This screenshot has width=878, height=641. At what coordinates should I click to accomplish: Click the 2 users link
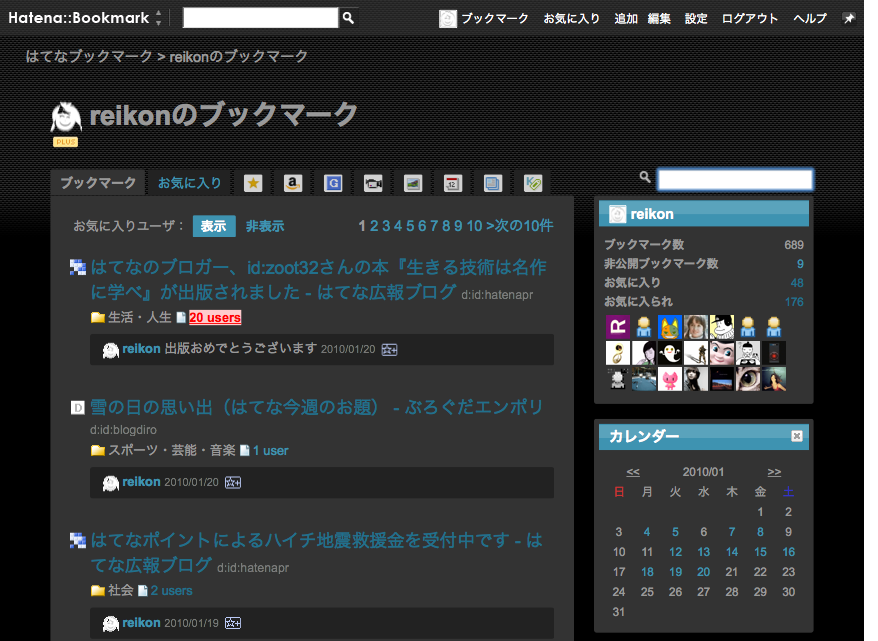(171, 591)
